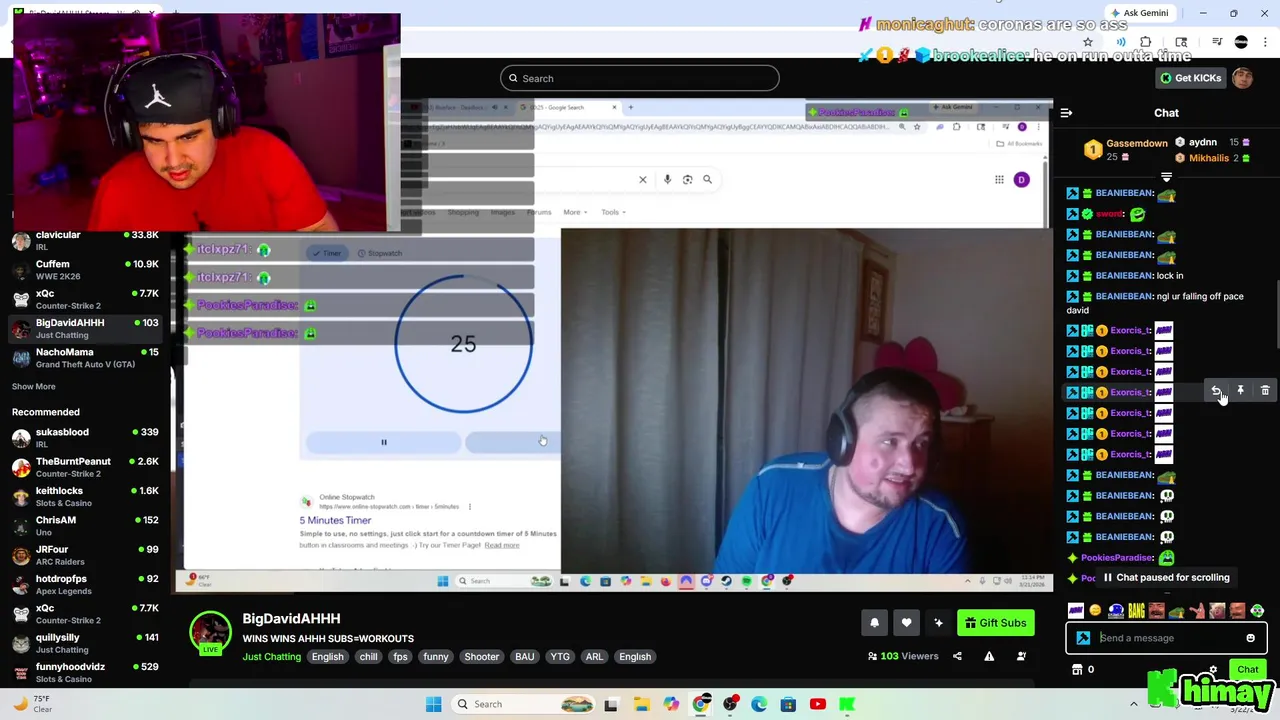The width and height of the screenshot is (1280, 720).
Task: Open TheBurntPeanut recommended channel
Action: pyautogui.click(x=85, y=467)
